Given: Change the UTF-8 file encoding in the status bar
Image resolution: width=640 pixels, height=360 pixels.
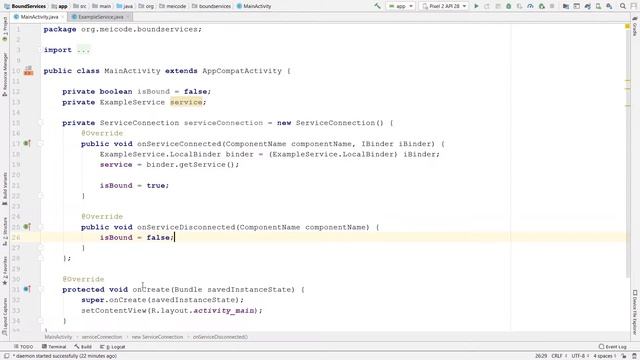Looking at the screenshot, I should click(580, 356).
